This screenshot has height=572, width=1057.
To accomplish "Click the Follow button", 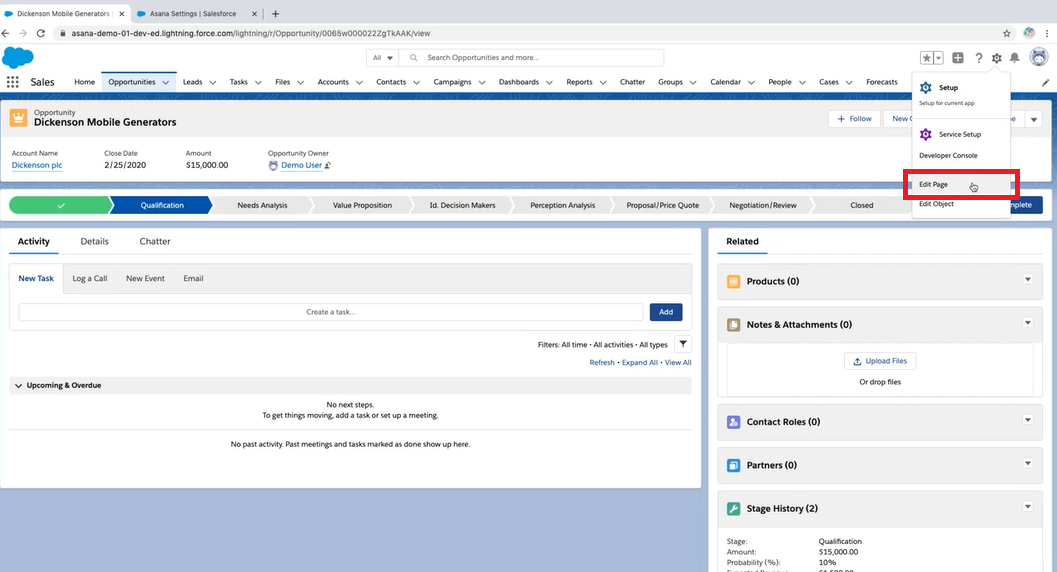I will pos(854,119).
